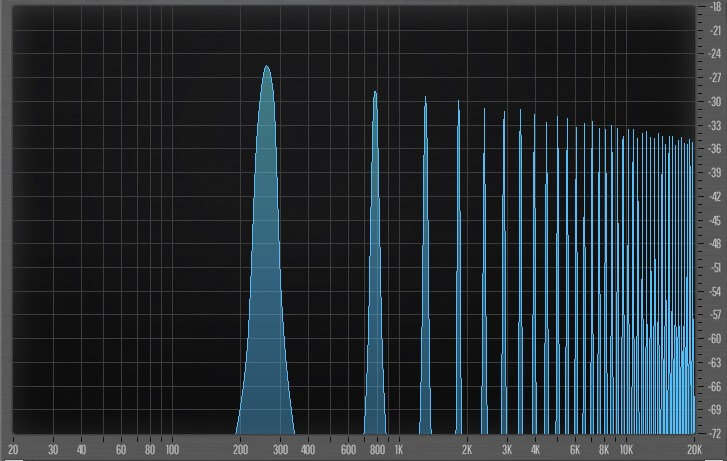
Task: Click the tallest spectrum peak near 260 Hz
Action: pos(266,70)
